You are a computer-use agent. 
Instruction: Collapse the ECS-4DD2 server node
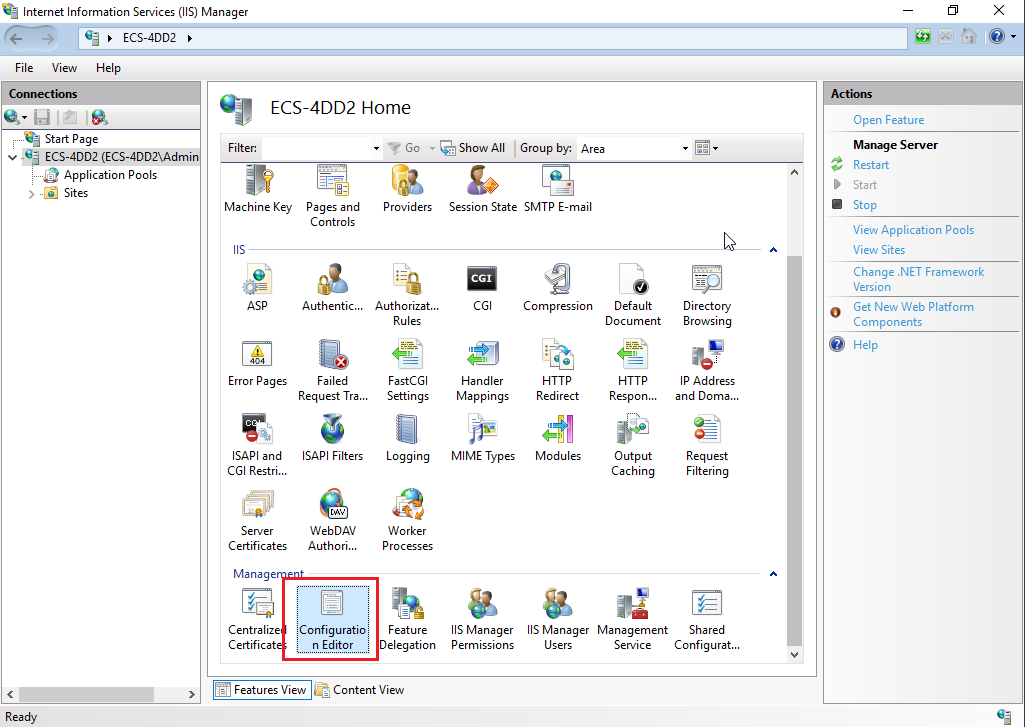click(12, 158)
